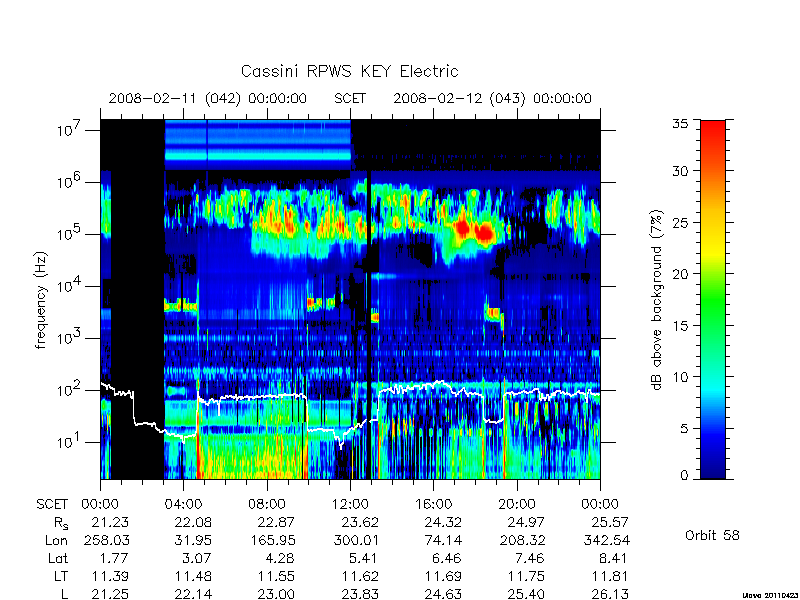Click the SCET tick label '12:00'
Image resolution: width=800 pixels, height=600 pixels.
pos(350,505)
